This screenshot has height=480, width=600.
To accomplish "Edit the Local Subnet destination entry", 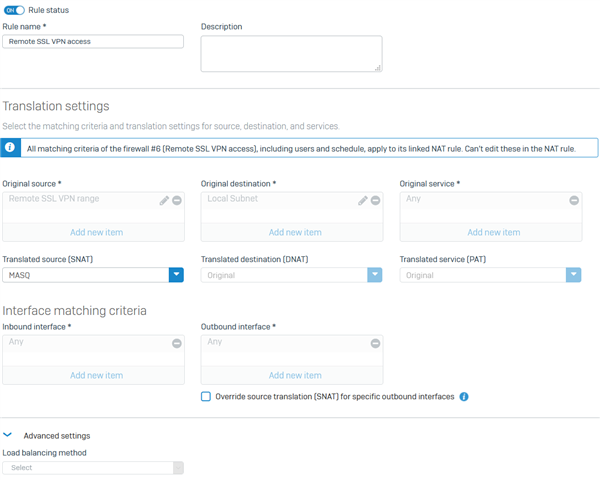I will coord(363,201).
